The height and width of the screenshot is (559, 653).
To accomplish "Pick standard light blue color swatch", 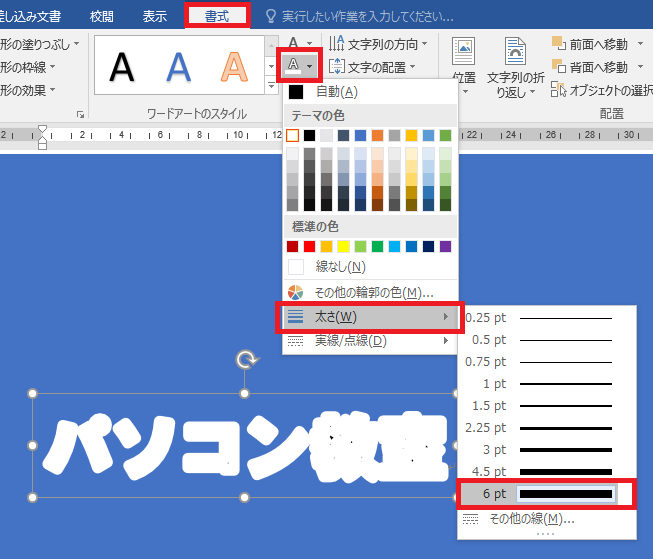I will 394,247.
